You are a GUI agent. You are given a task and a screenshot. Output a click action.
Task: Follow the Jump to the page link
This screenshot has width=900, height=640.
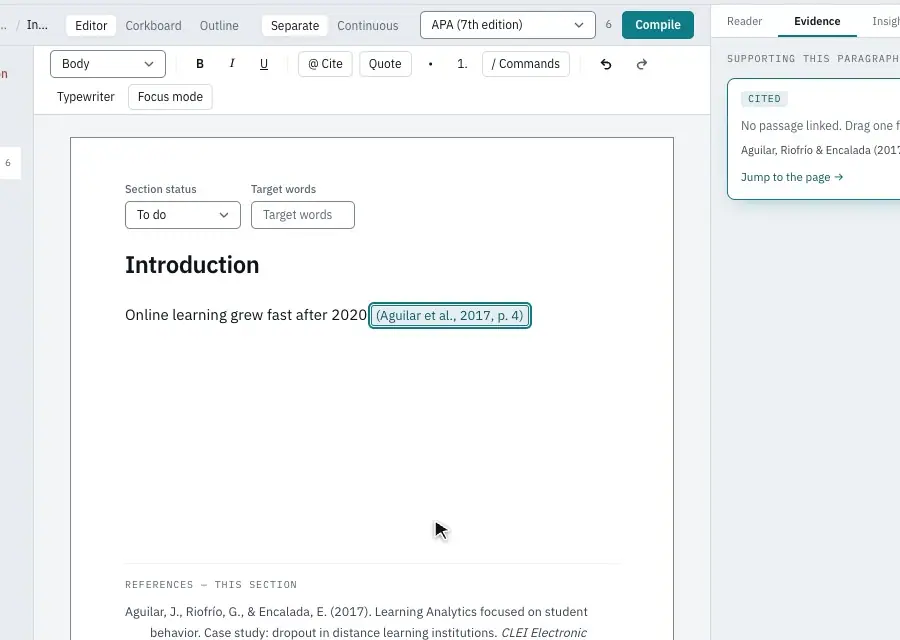coord(792,177)
